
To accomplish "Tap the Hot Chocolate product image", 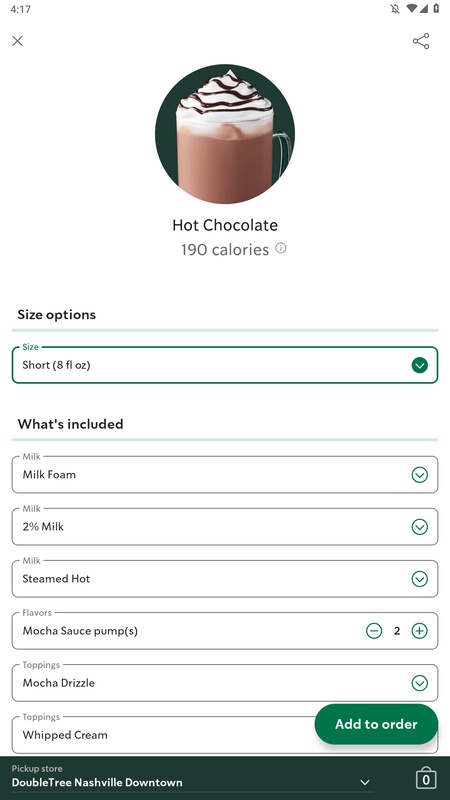I will tap(225, 134).
